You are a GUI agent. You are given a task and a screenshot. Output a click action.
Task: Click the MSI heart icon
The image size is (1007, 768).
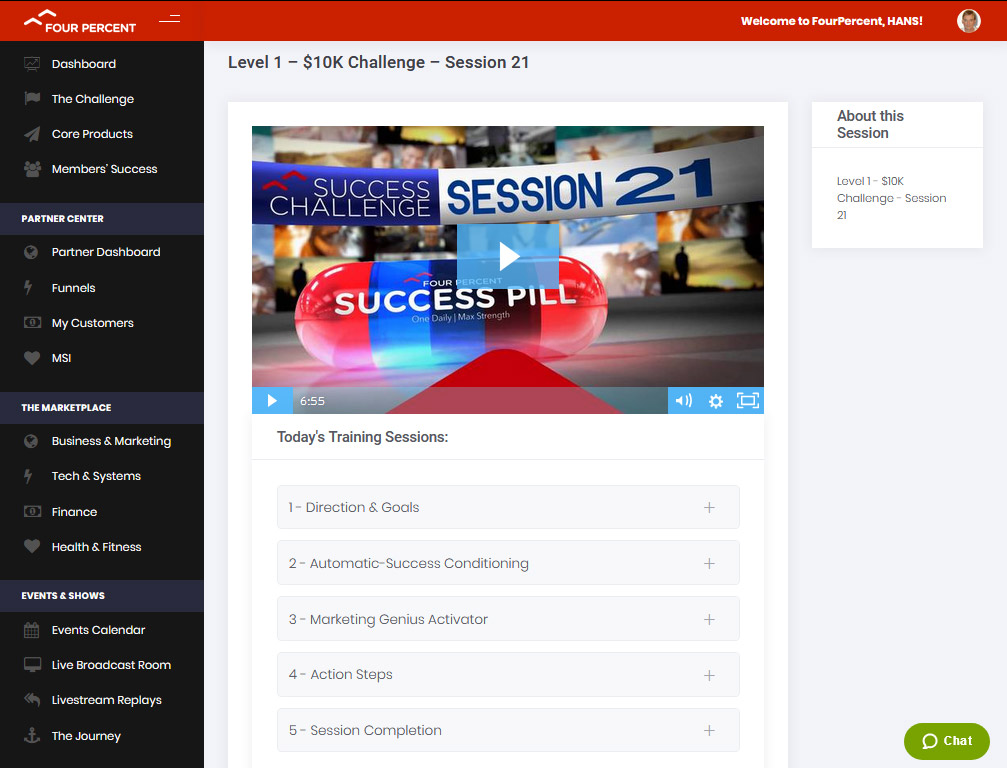pyautogui.click(x=31, y=358)
